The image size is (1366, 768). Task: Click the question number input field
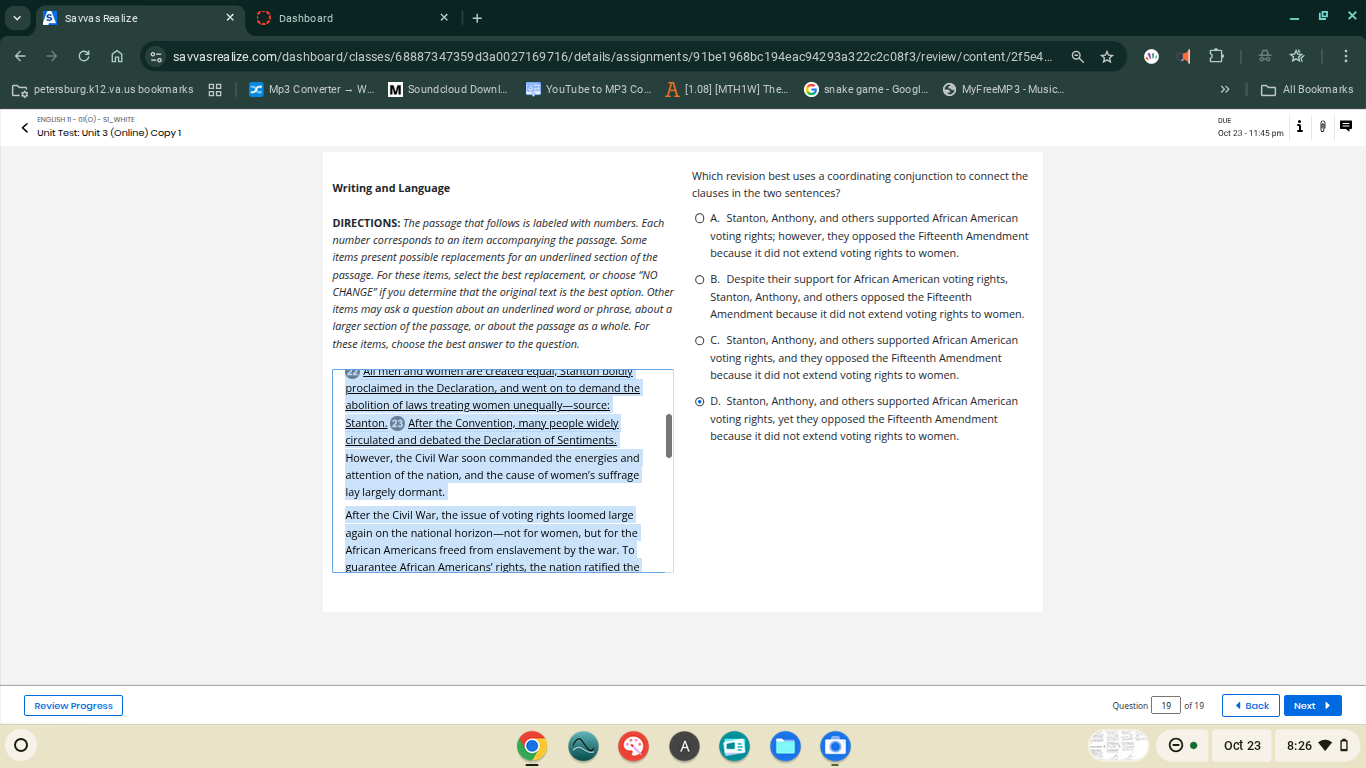pos(1166,705)
